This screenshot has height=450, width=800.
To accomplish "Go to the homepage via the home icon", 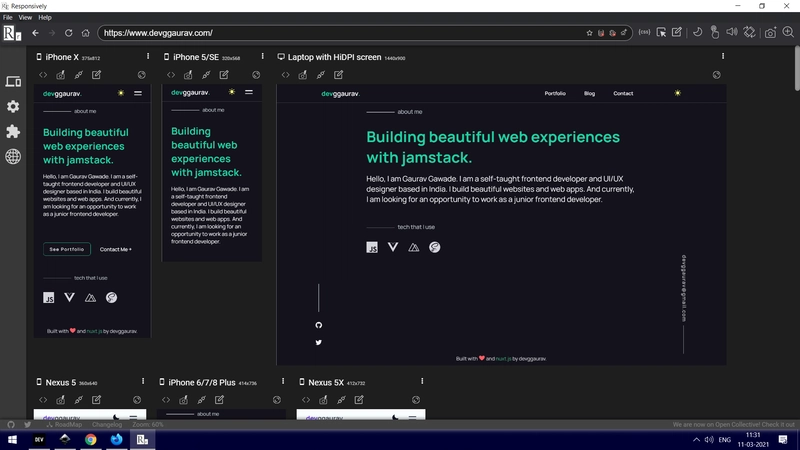I will coord(85,33).
